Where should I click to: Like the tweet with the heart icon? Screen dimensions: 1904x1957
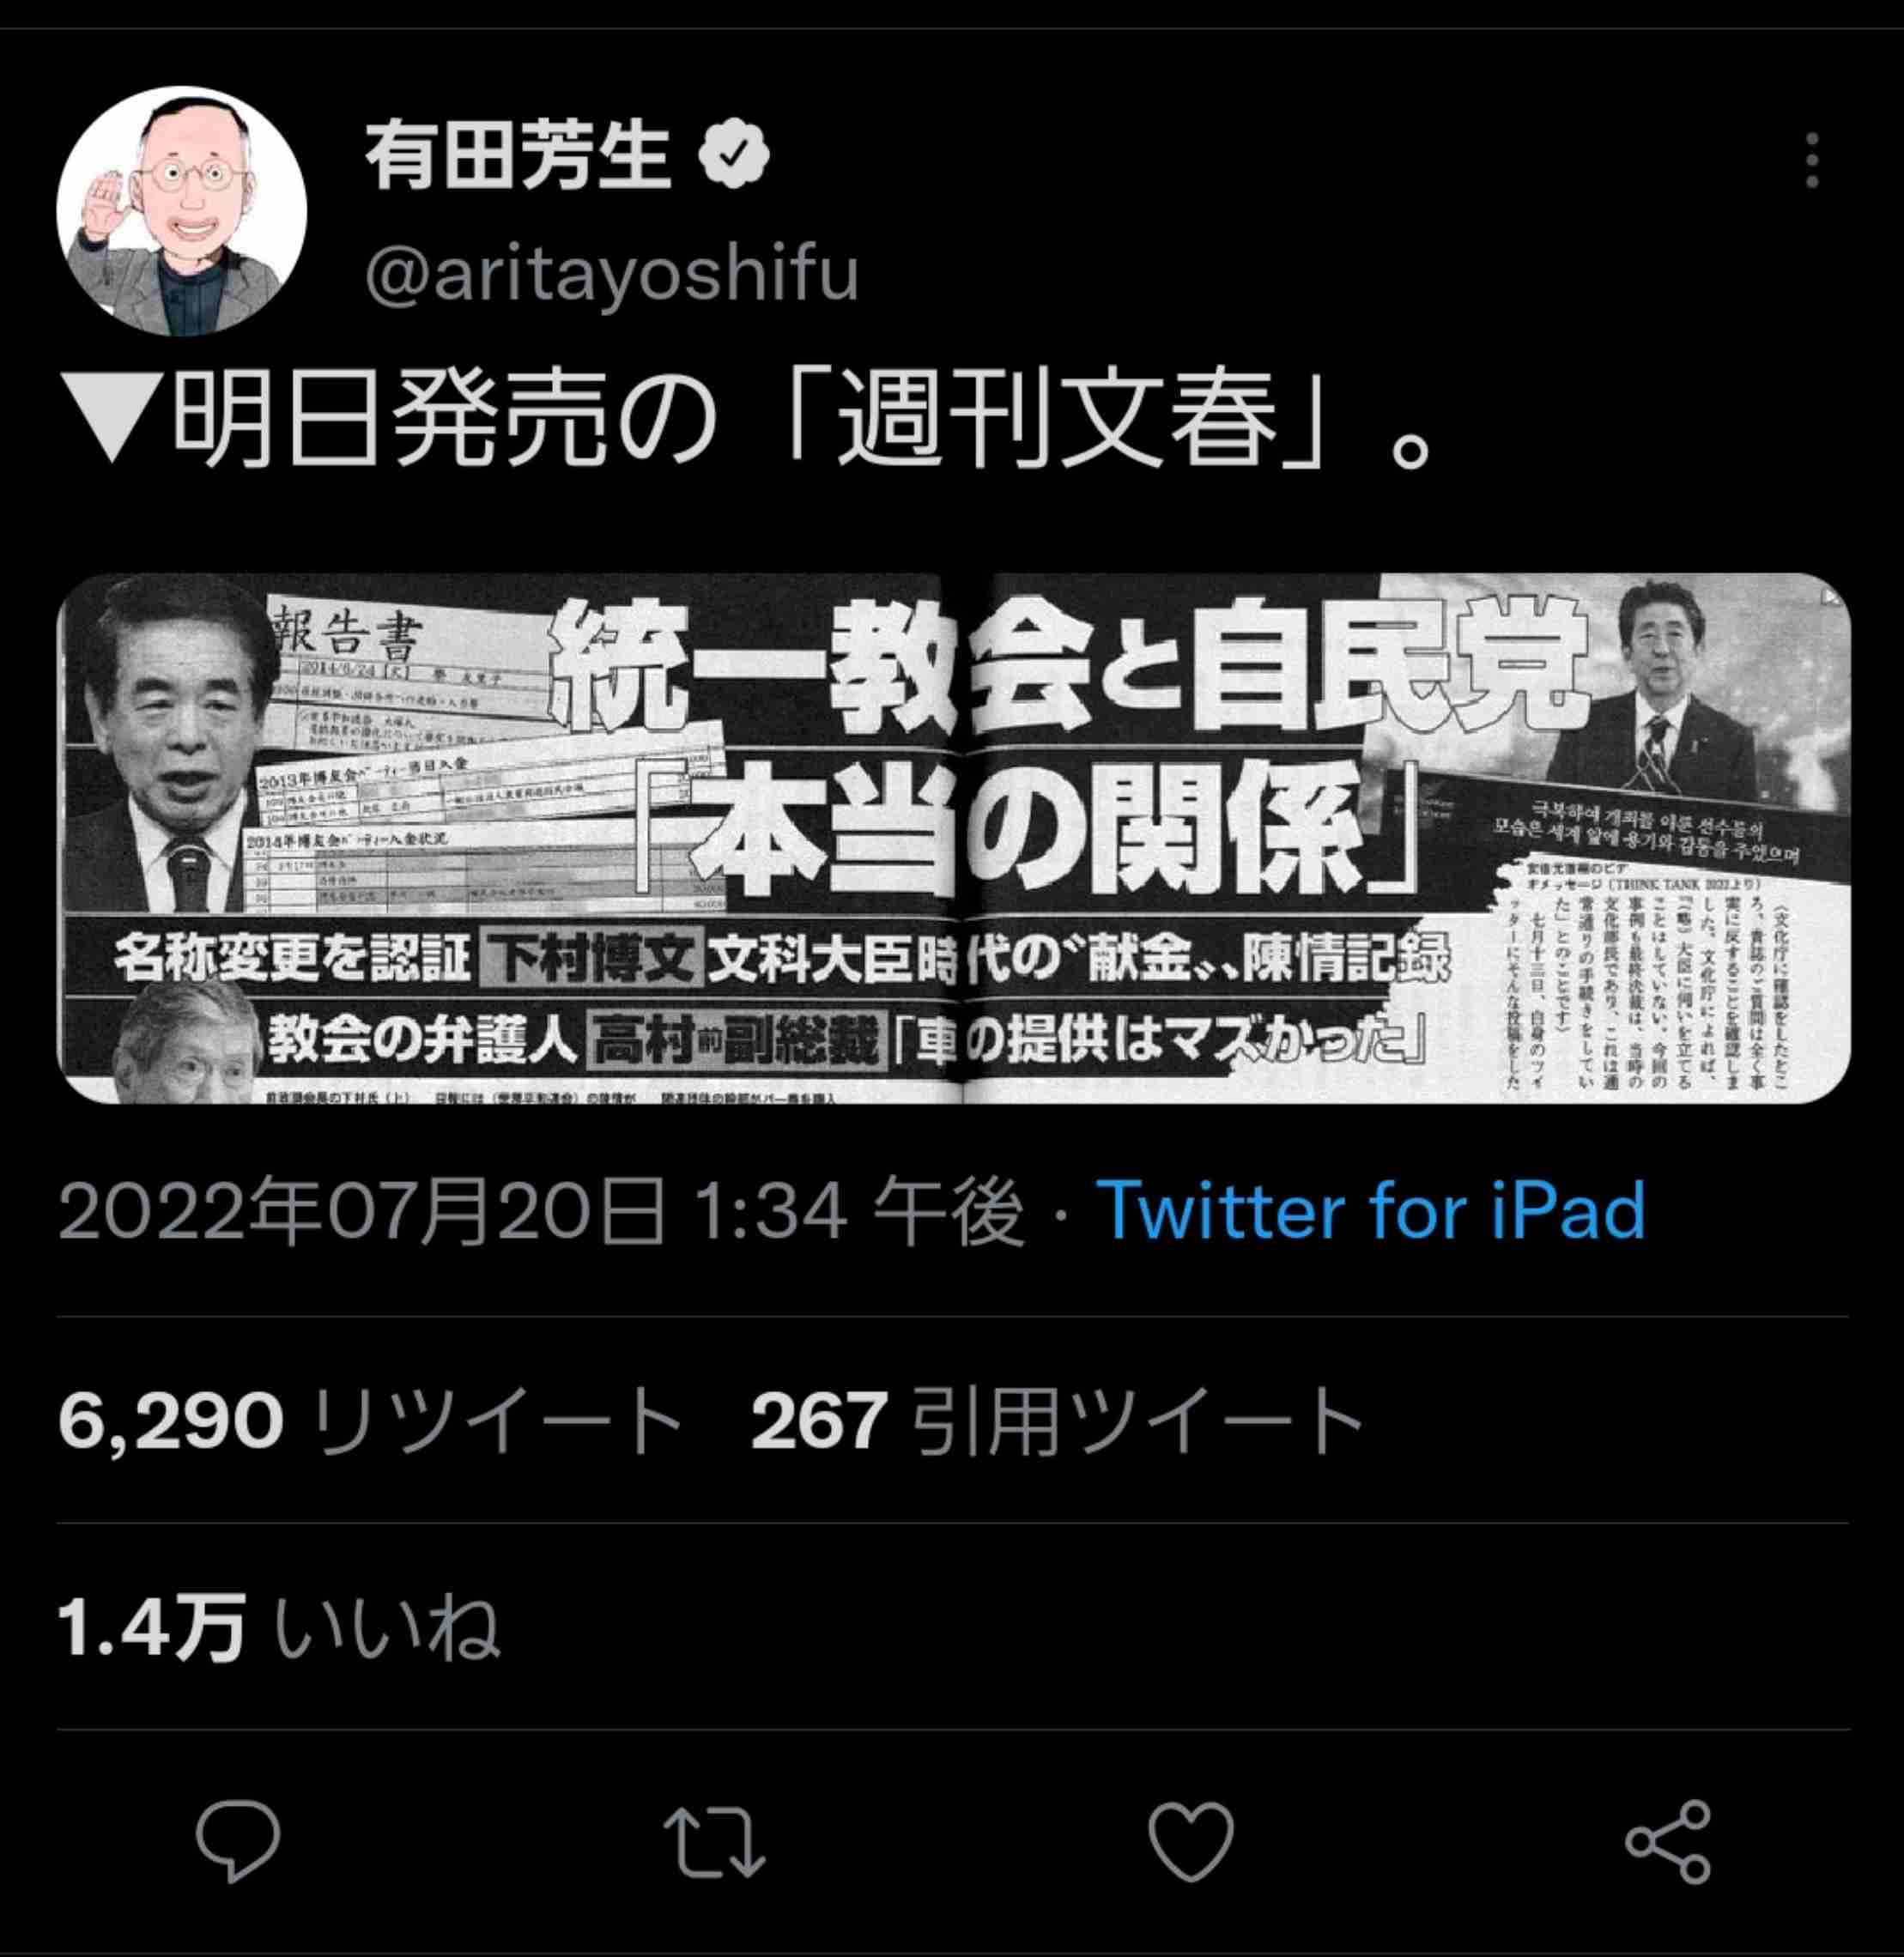(1191, 1842)
